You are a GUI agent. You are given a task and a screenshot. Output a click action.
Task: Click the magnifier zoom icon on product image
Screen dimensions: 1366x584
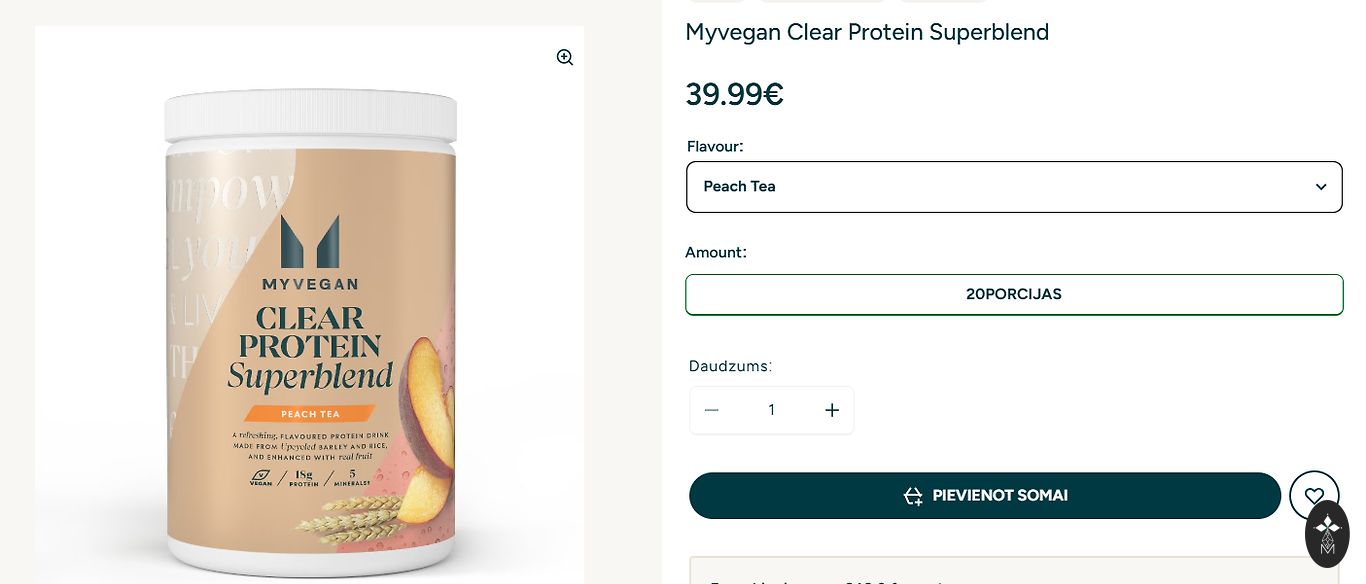(565, 58)
